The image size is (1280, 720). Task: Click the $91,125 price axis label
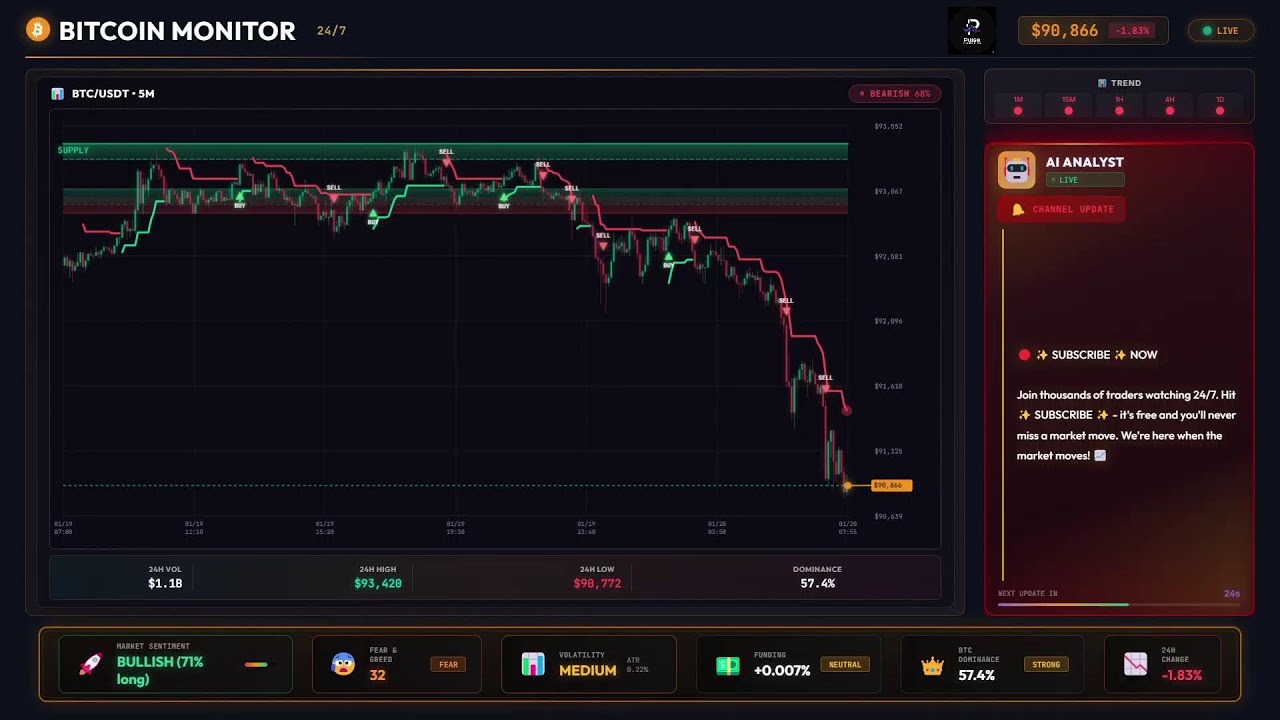[888, 451]
